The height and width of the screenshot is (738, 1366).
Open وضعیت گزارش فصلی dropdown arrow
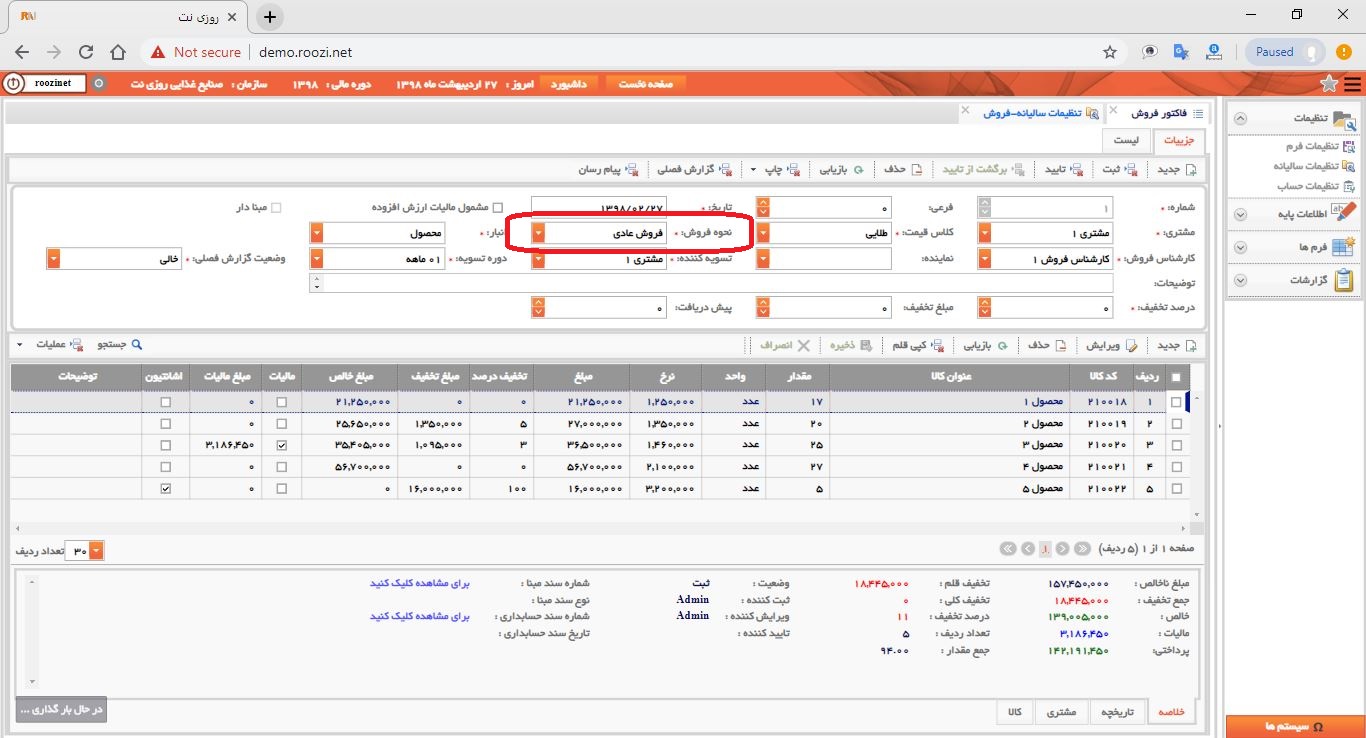click(x=53, y=259)
